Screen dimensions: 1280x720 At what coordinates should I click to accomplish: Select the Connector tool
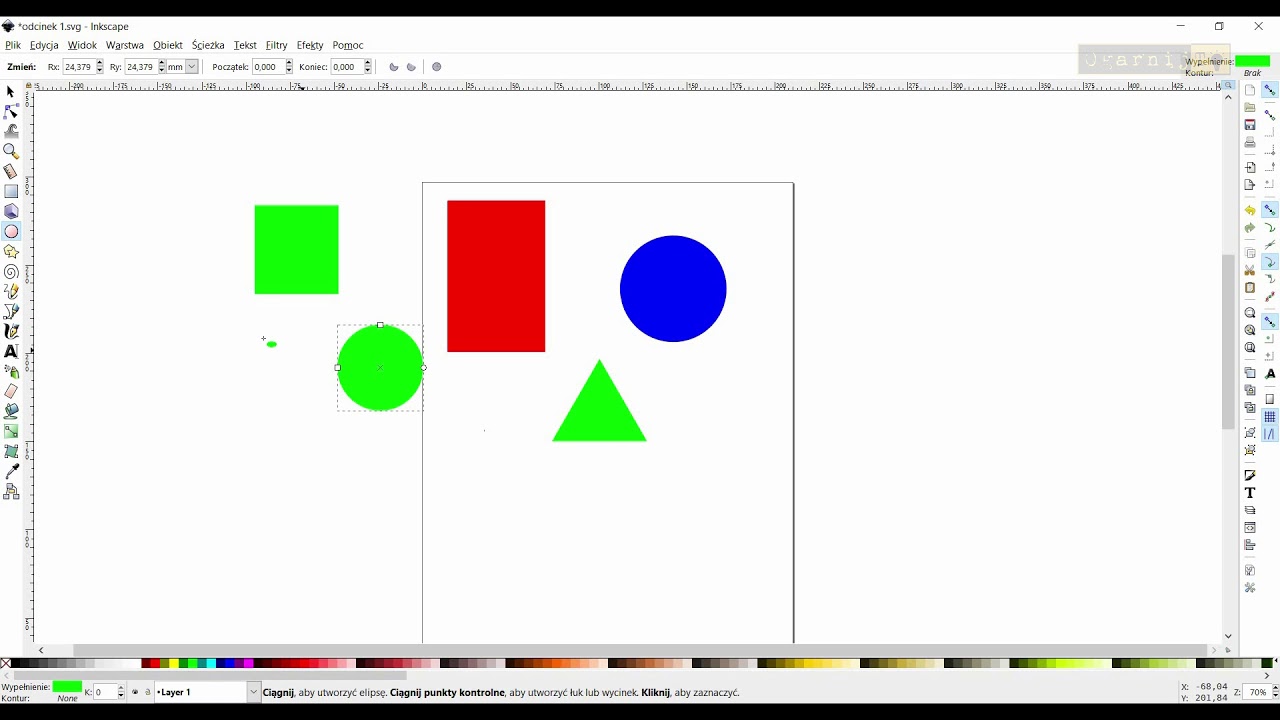pyautogui.click(x=11, y=492)
